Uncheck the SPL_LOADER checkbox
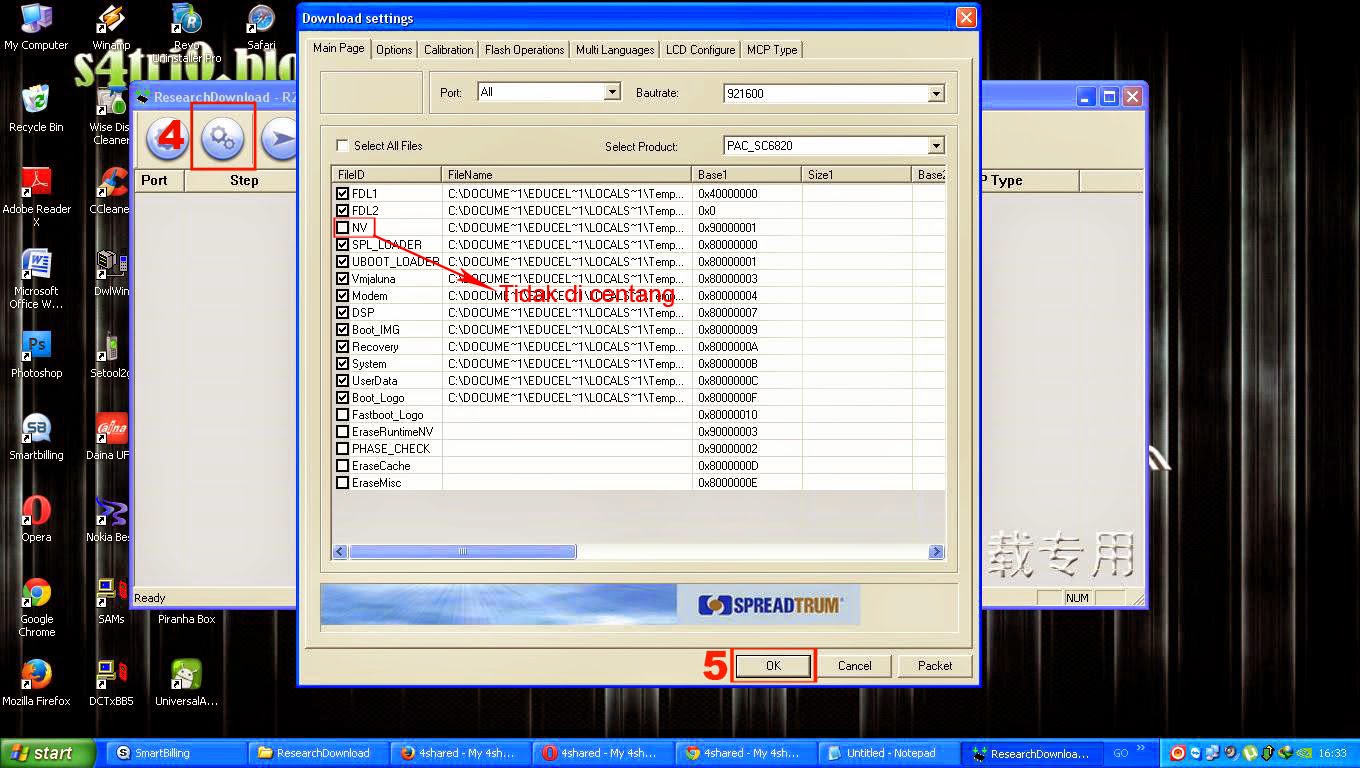The image size is (1360, 768). pyautogui.click(x=343, y=244)
